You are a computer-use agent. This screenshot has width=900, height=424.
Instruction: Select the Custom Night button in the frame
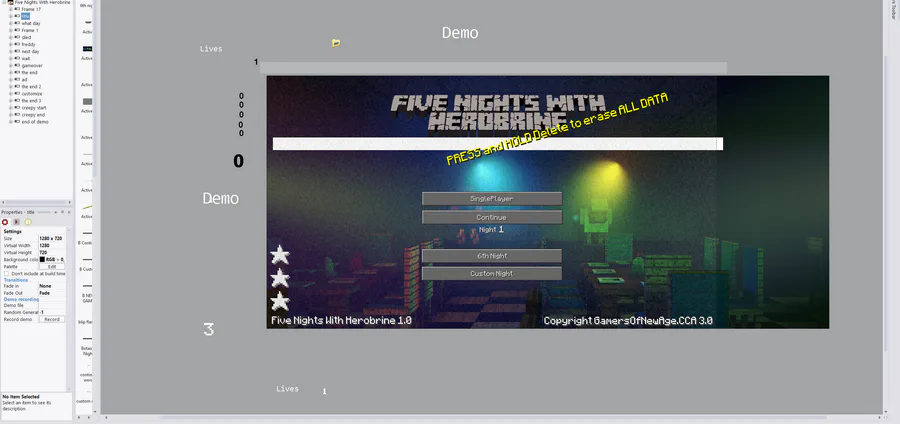pyautogui.click(x=492, y=274)
